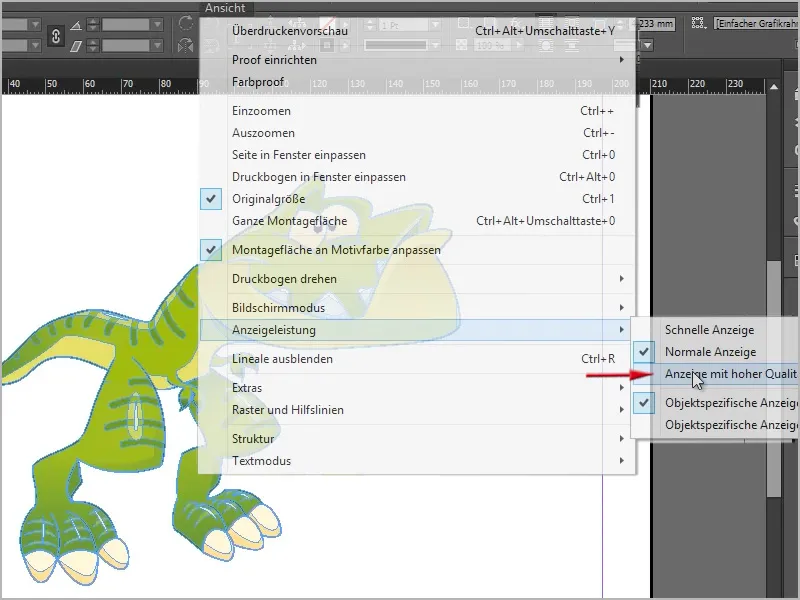Select Schnelle Anzeige

pyautogui.click(x=715, y=330)
